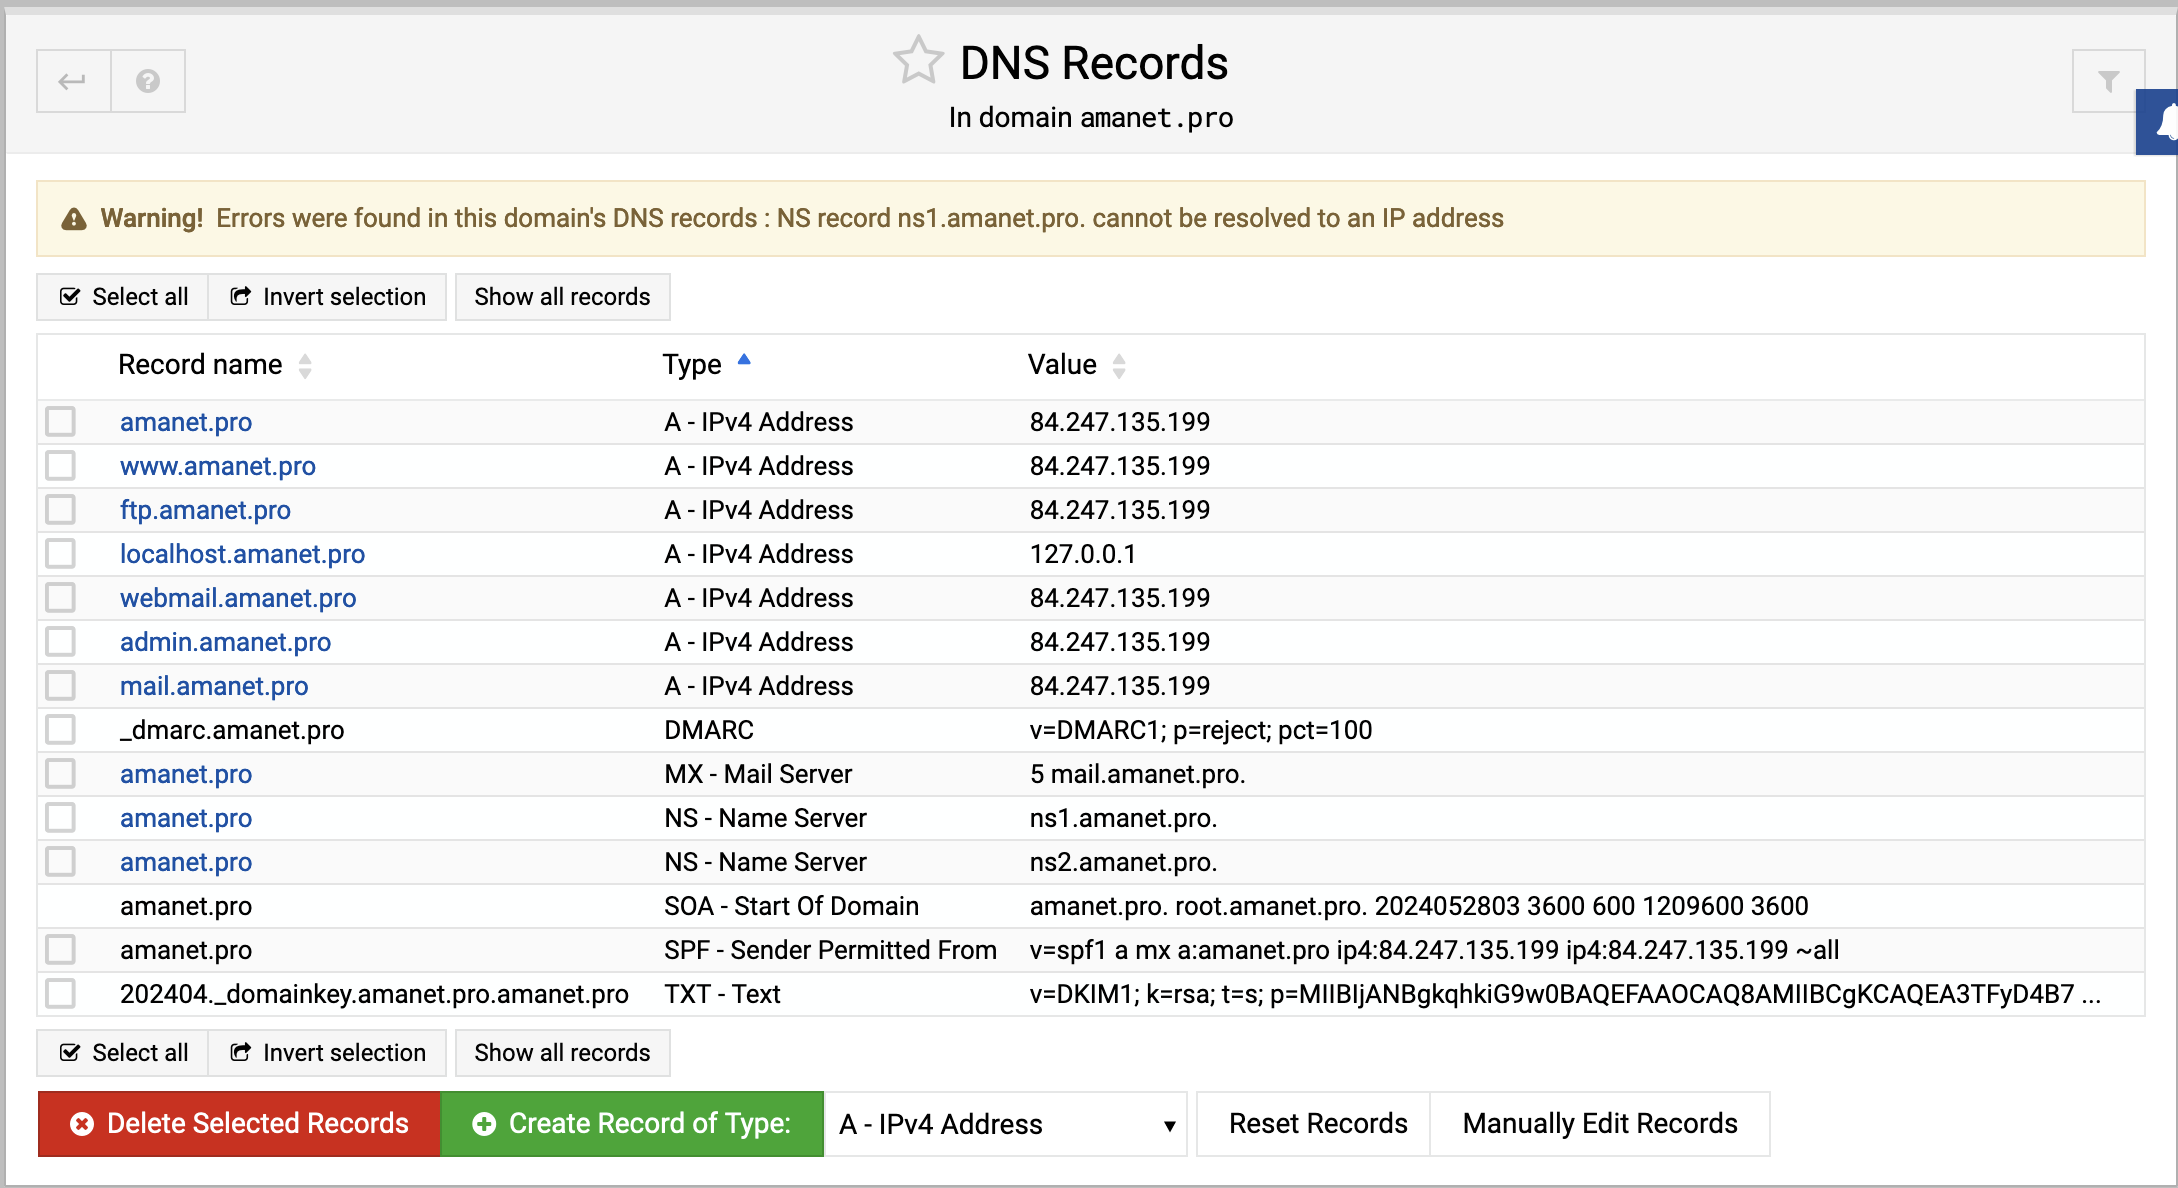
Task: Click the top Invert selection button
Action: click(x=328, y=297)
